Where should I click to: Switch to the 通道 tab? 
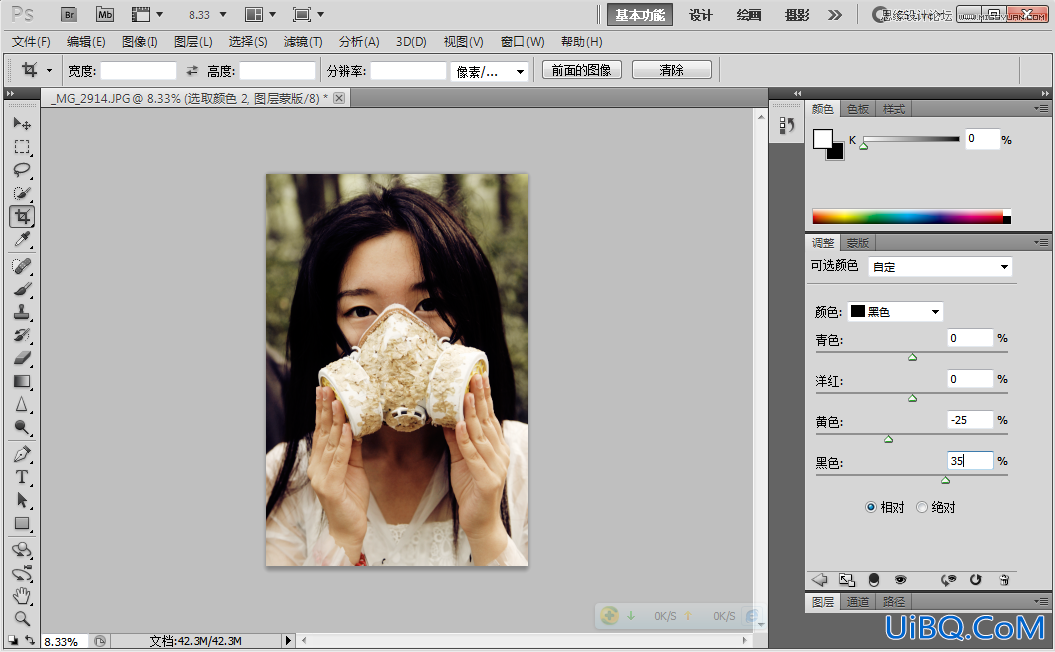click(x=858, y=602)
